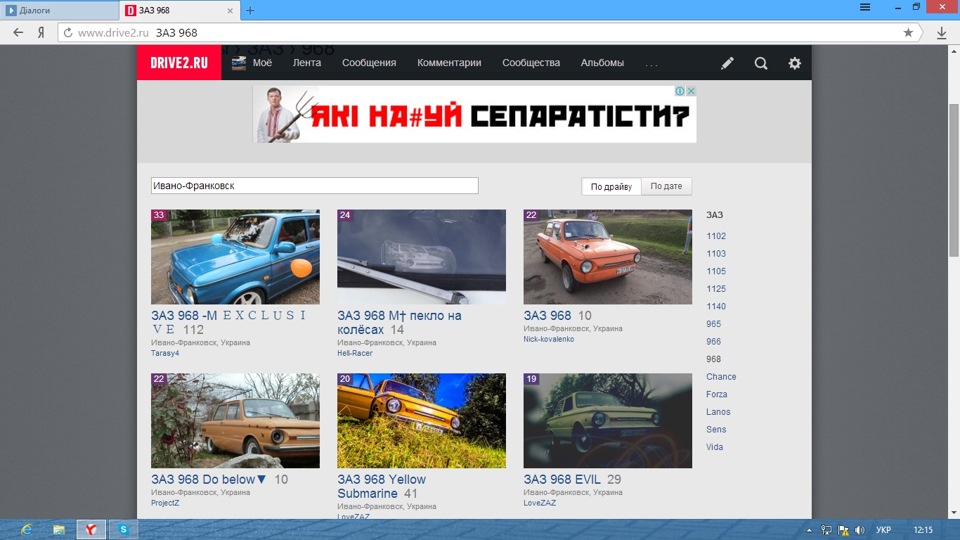Screen dimensions: 960x540
Task: Close the ЗАЗ 968 tab
Action: point(230,10)
